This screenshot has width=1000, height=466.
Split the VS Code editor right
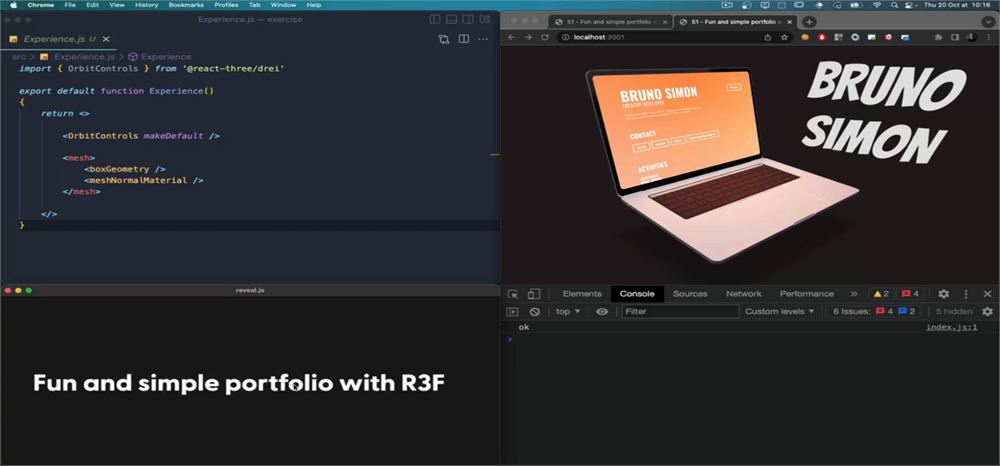[464, 39]
